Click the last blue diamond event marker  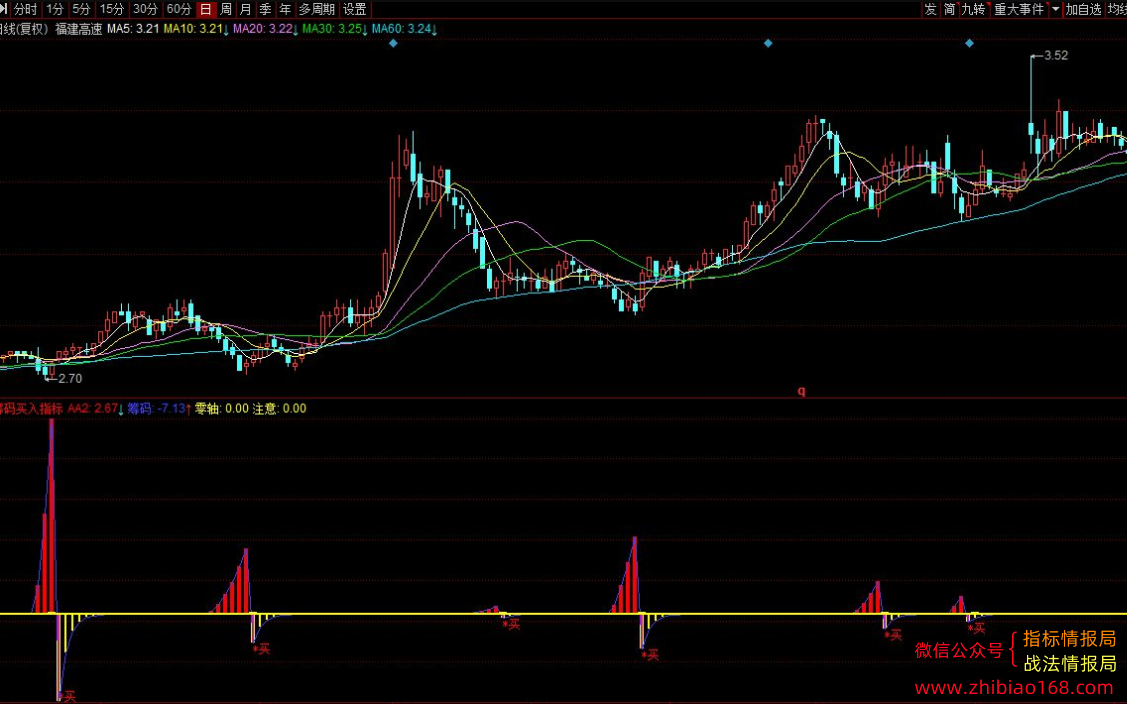coord(970,43)
